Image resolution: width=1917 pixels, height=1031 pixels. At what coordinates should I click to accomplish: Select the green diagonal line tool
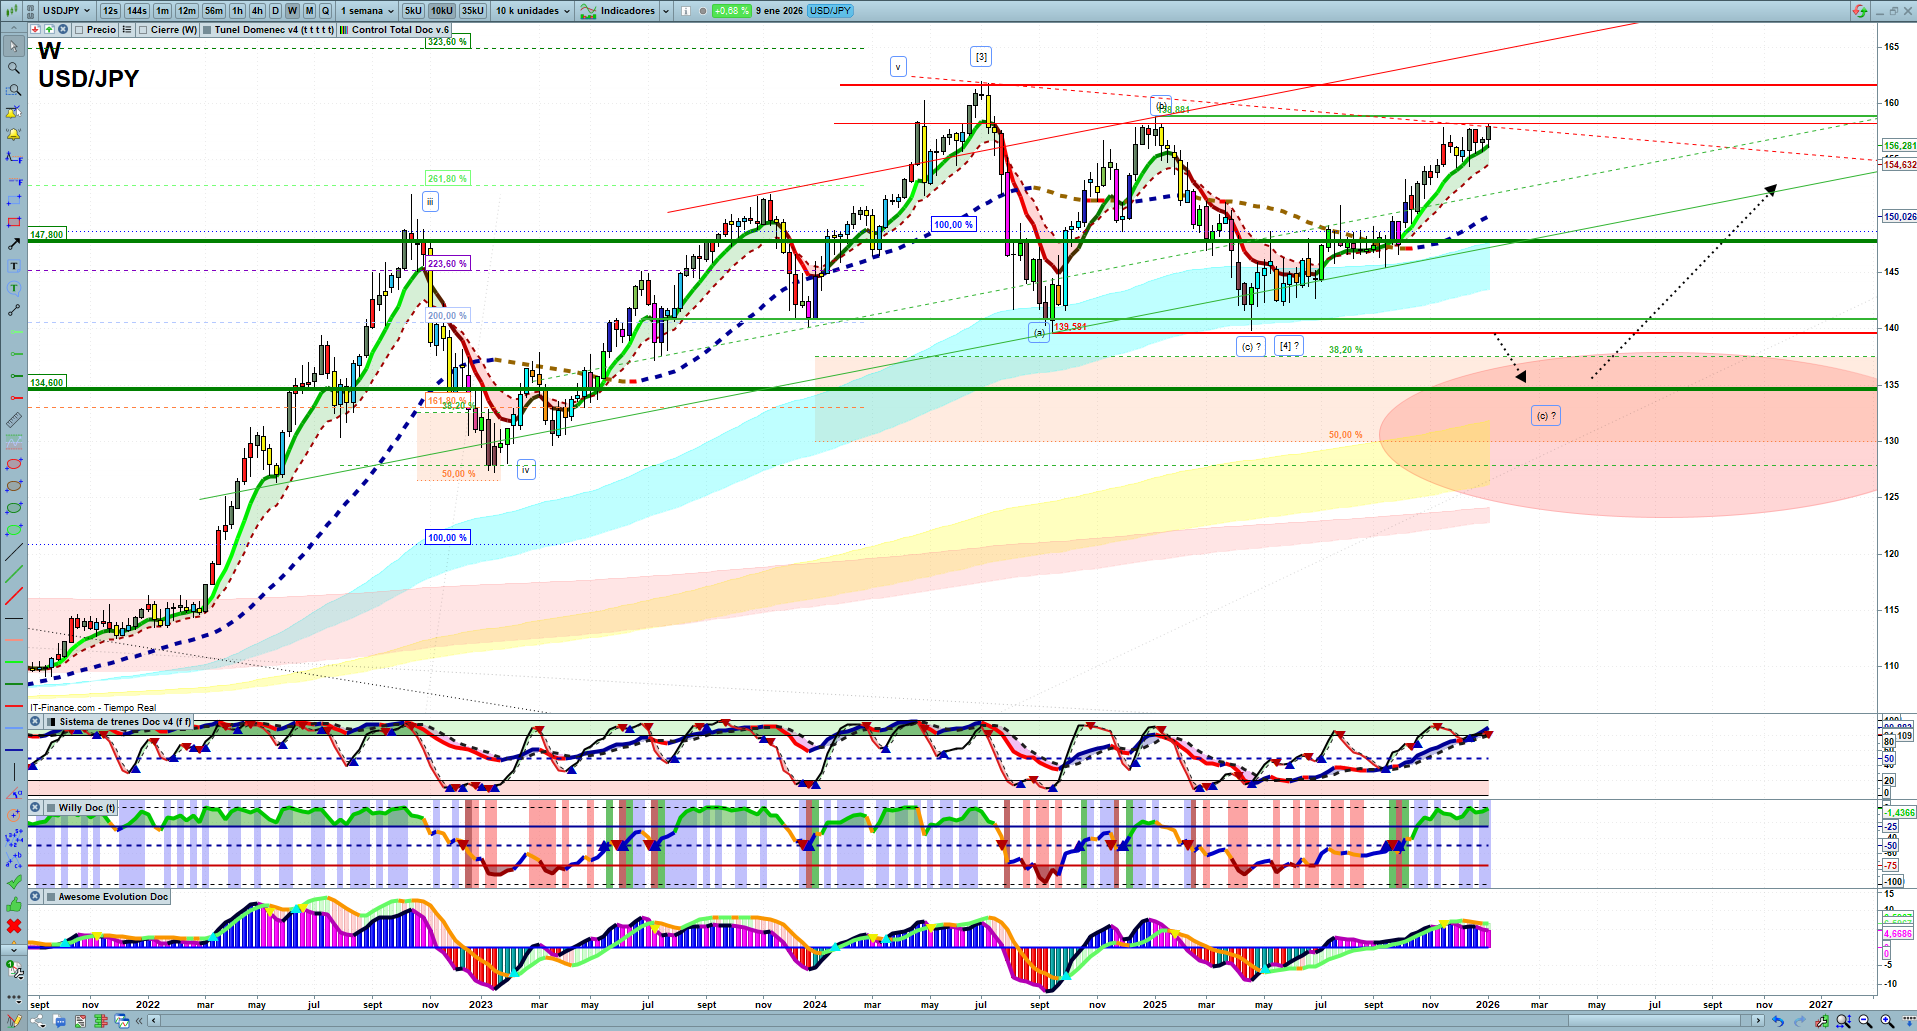[14, 574]
